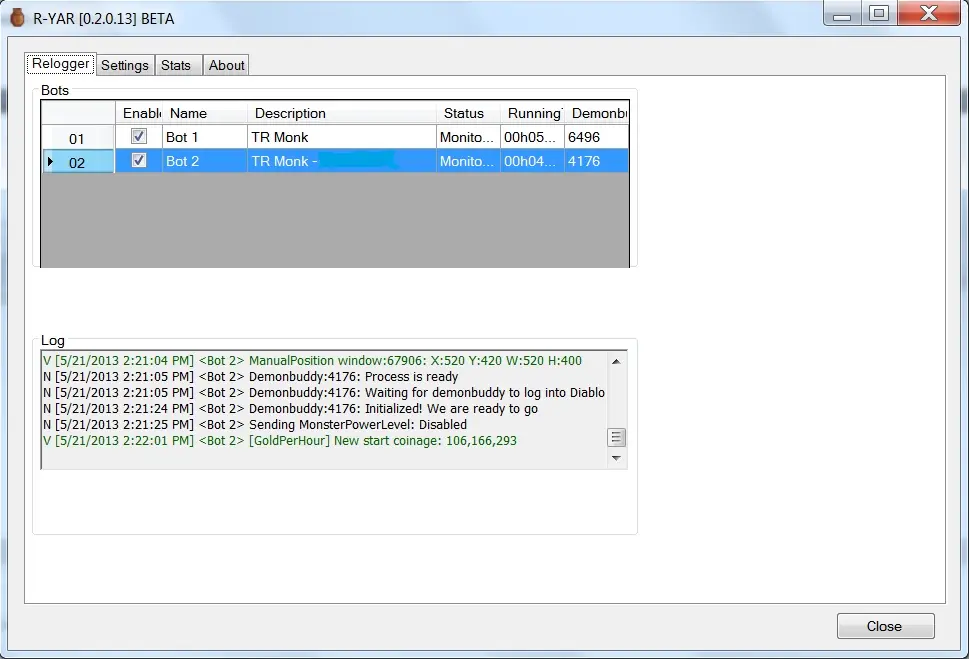Image resolution: width=969 pixels, height=659 pixels.
Task: Select row header 02 with arrow indicator
Action: pos(78,161)
